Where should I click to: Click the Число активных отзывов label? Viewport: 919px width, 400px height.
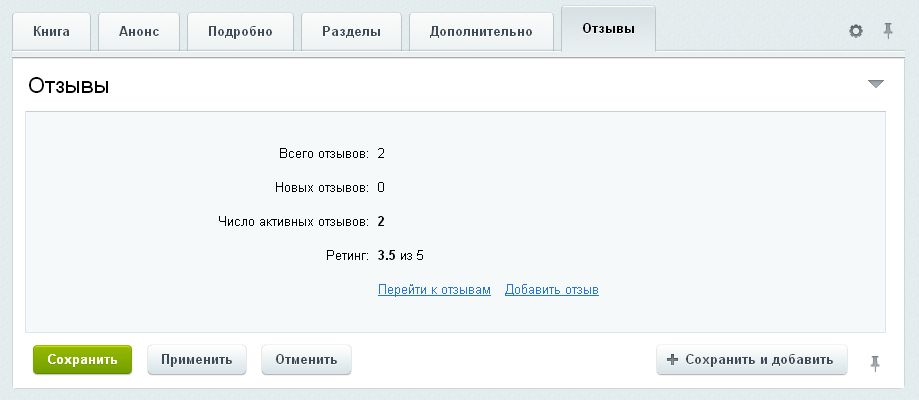point(293,221)
